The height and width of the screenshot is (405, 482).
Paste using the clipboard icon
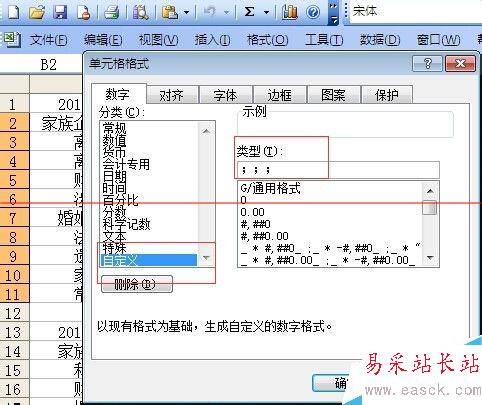[170, 12]
